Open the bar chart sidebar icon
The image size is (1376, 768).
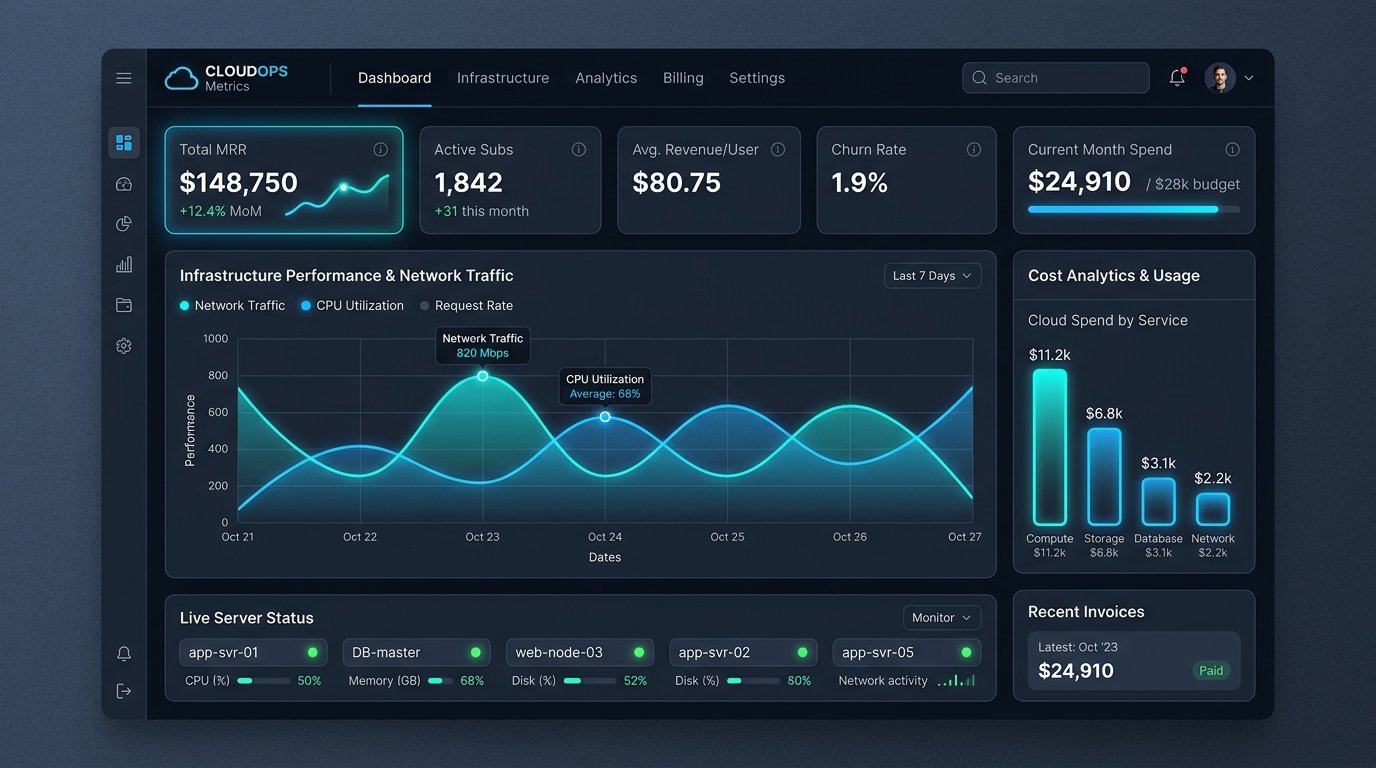pyautogui.click(x=124, y=265)
